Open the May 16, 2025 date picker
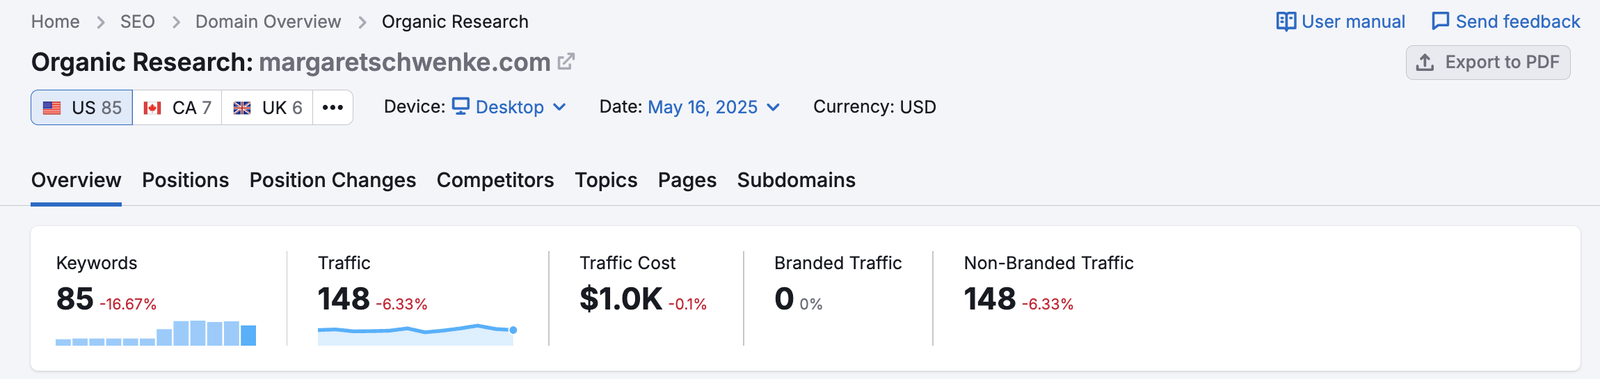The width and height of the screenshot is (1600, 379). point(714,107)
